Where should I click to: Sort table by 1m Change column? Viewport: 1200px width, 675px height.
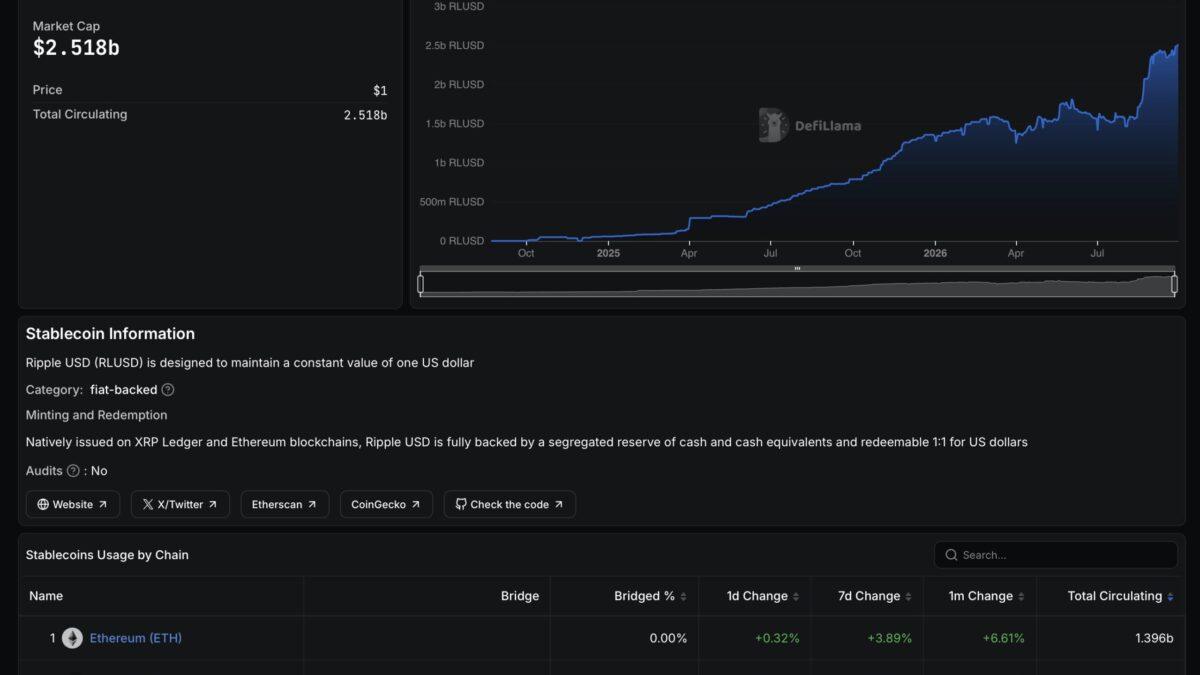987,596
